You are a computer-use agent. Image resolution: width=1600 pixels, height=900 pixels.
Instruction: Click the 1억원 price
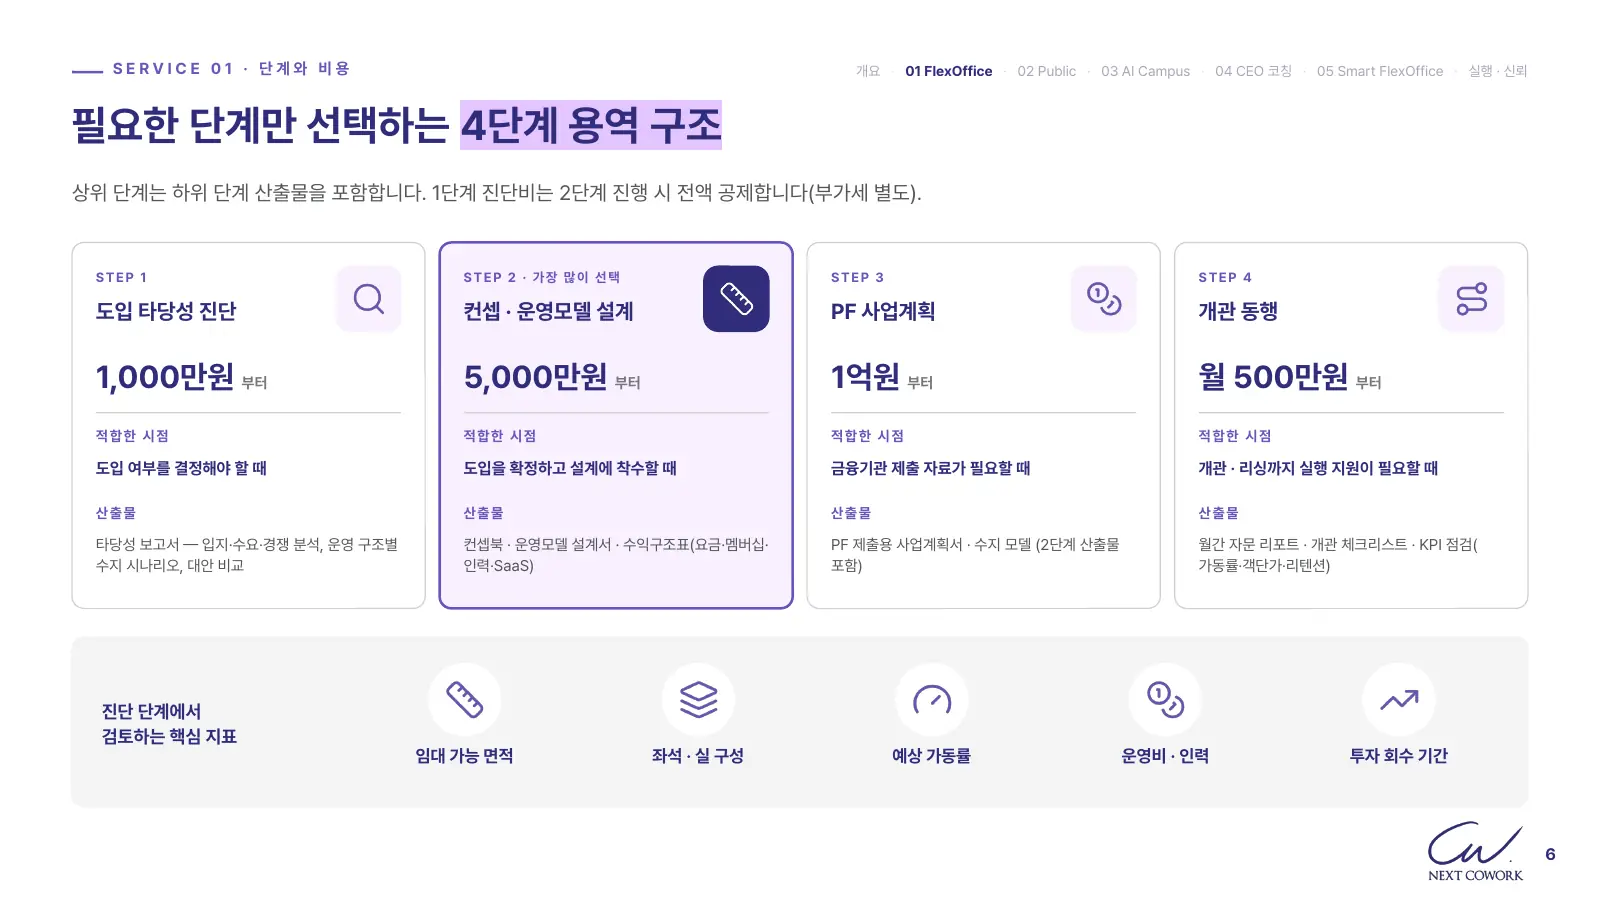coord(865,377)
